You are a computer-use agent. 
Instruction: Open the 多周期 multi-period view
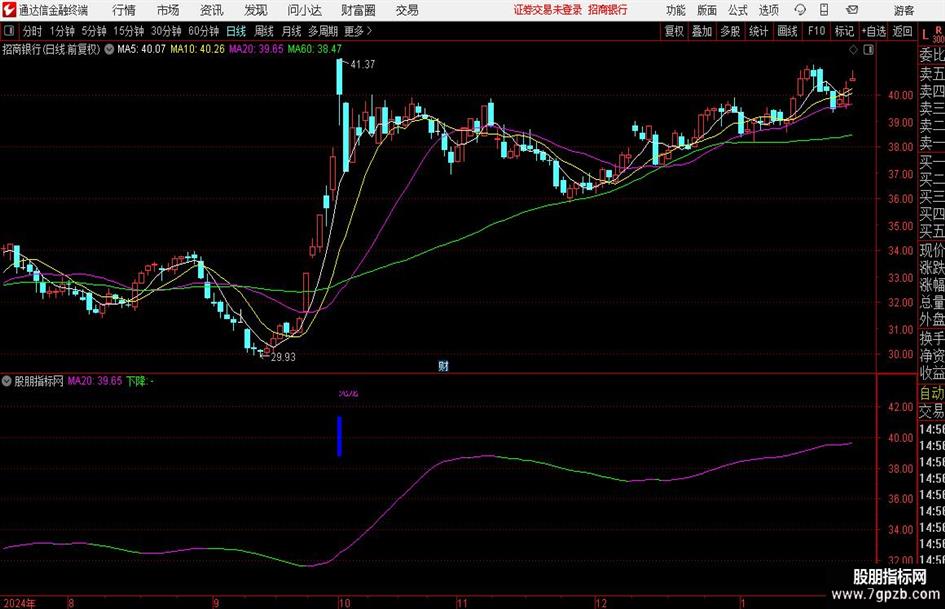323,31
